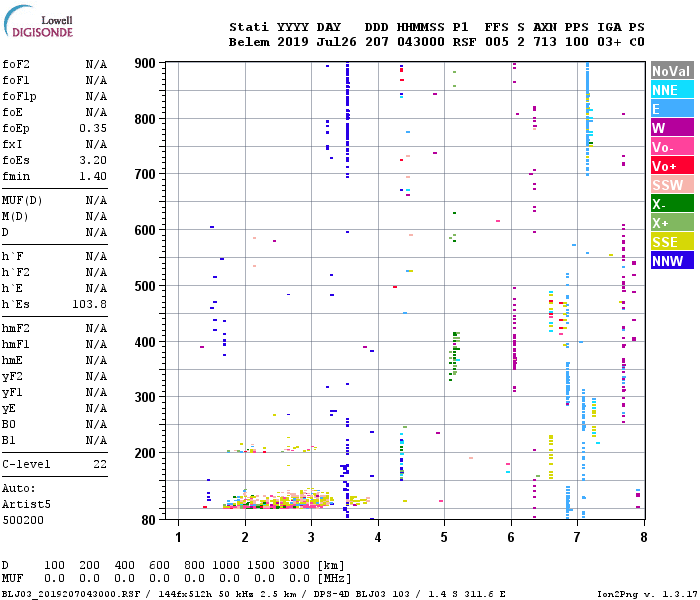Click the 500 km height axis label
The image size is (700, 600).
click(145, 286)
